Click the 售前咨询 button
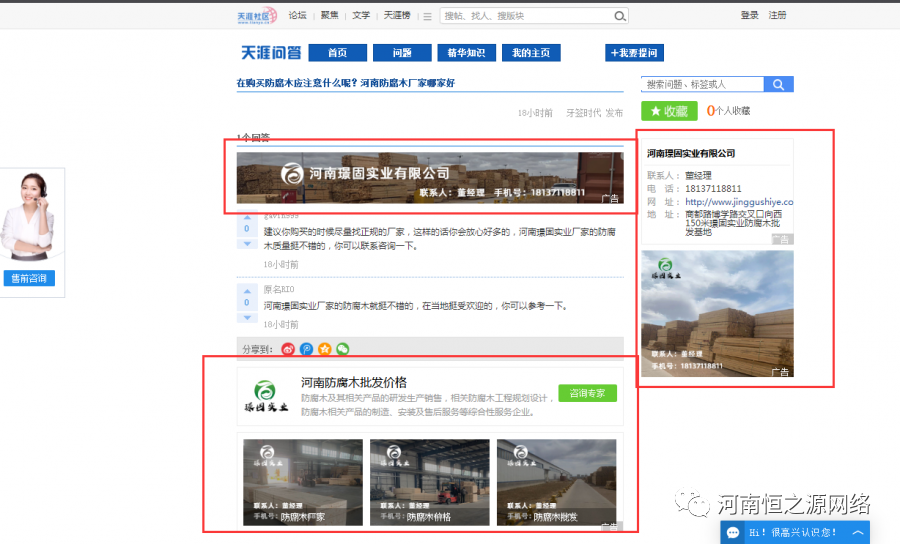900x544 pixels. click(x=29, y=278)
